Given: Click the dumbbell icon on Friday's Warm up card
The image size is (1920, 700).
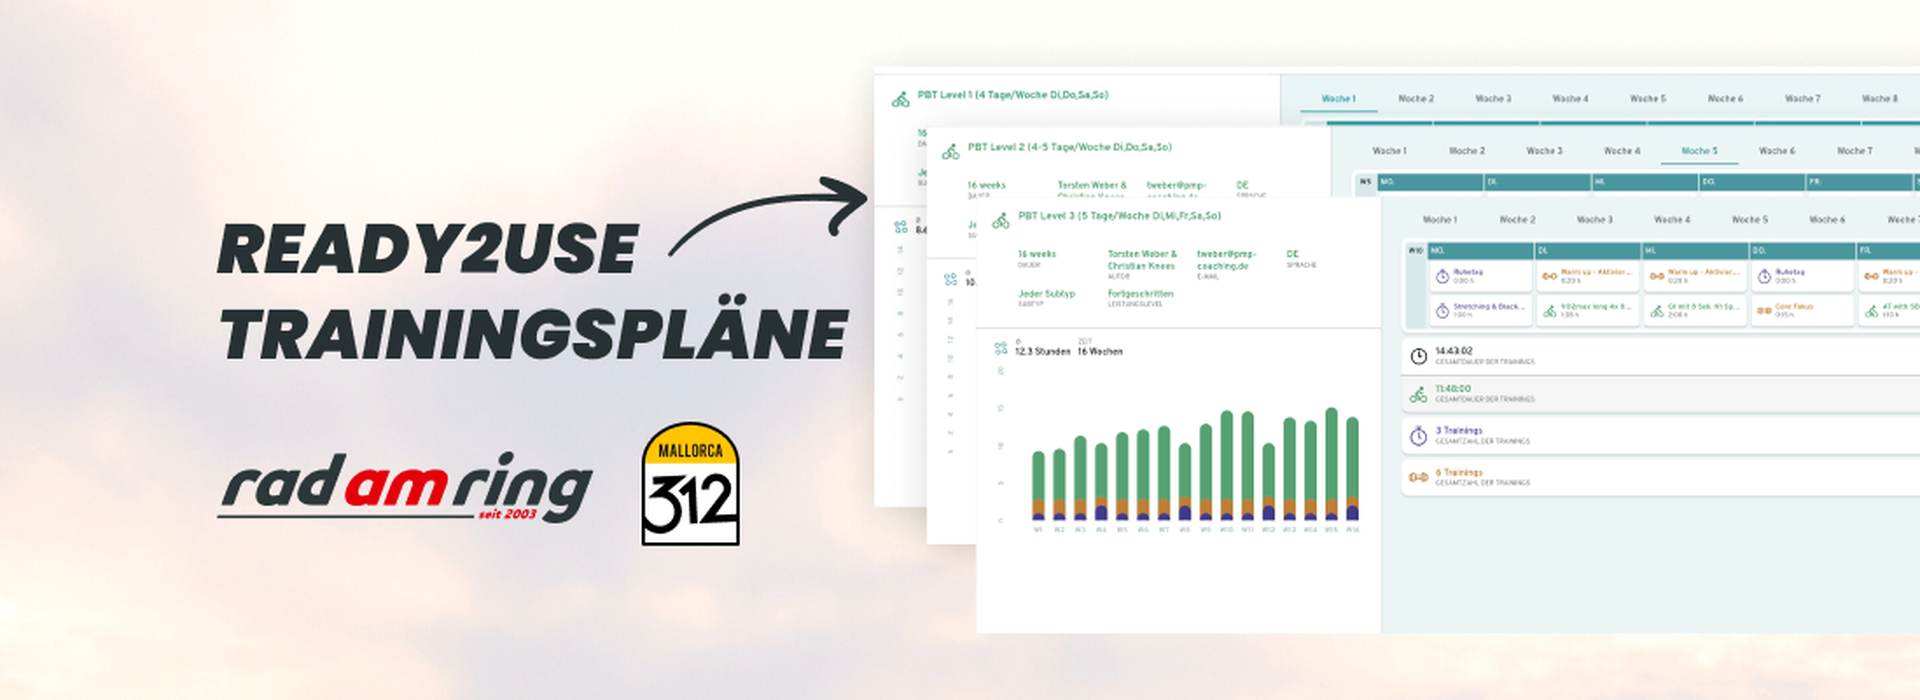Looking at the screenshot, I should pos(1872,276).
